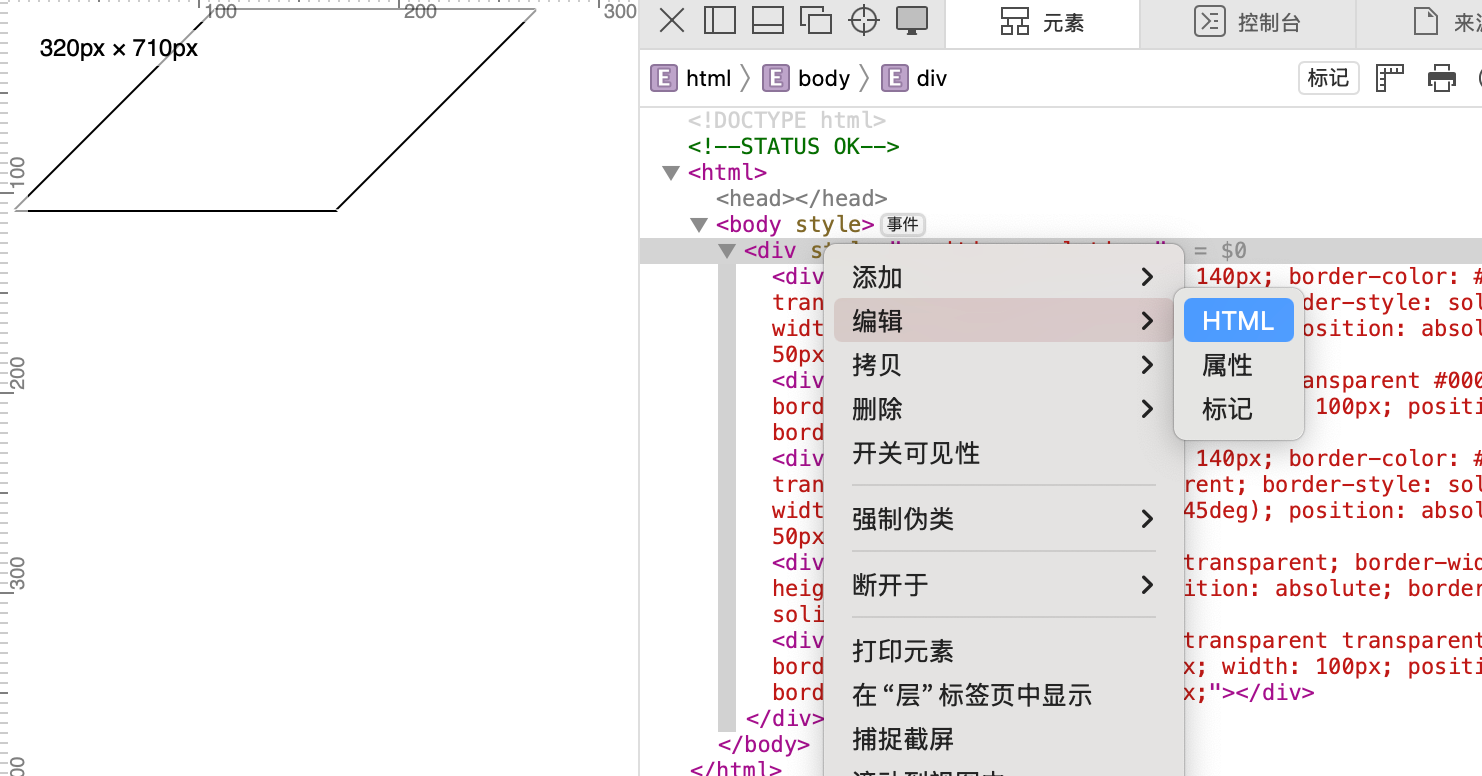Image resolution: width=1482 pixels, height=776 pixels.
Task: Collapse the html node triangle
Action: point(671,173)
